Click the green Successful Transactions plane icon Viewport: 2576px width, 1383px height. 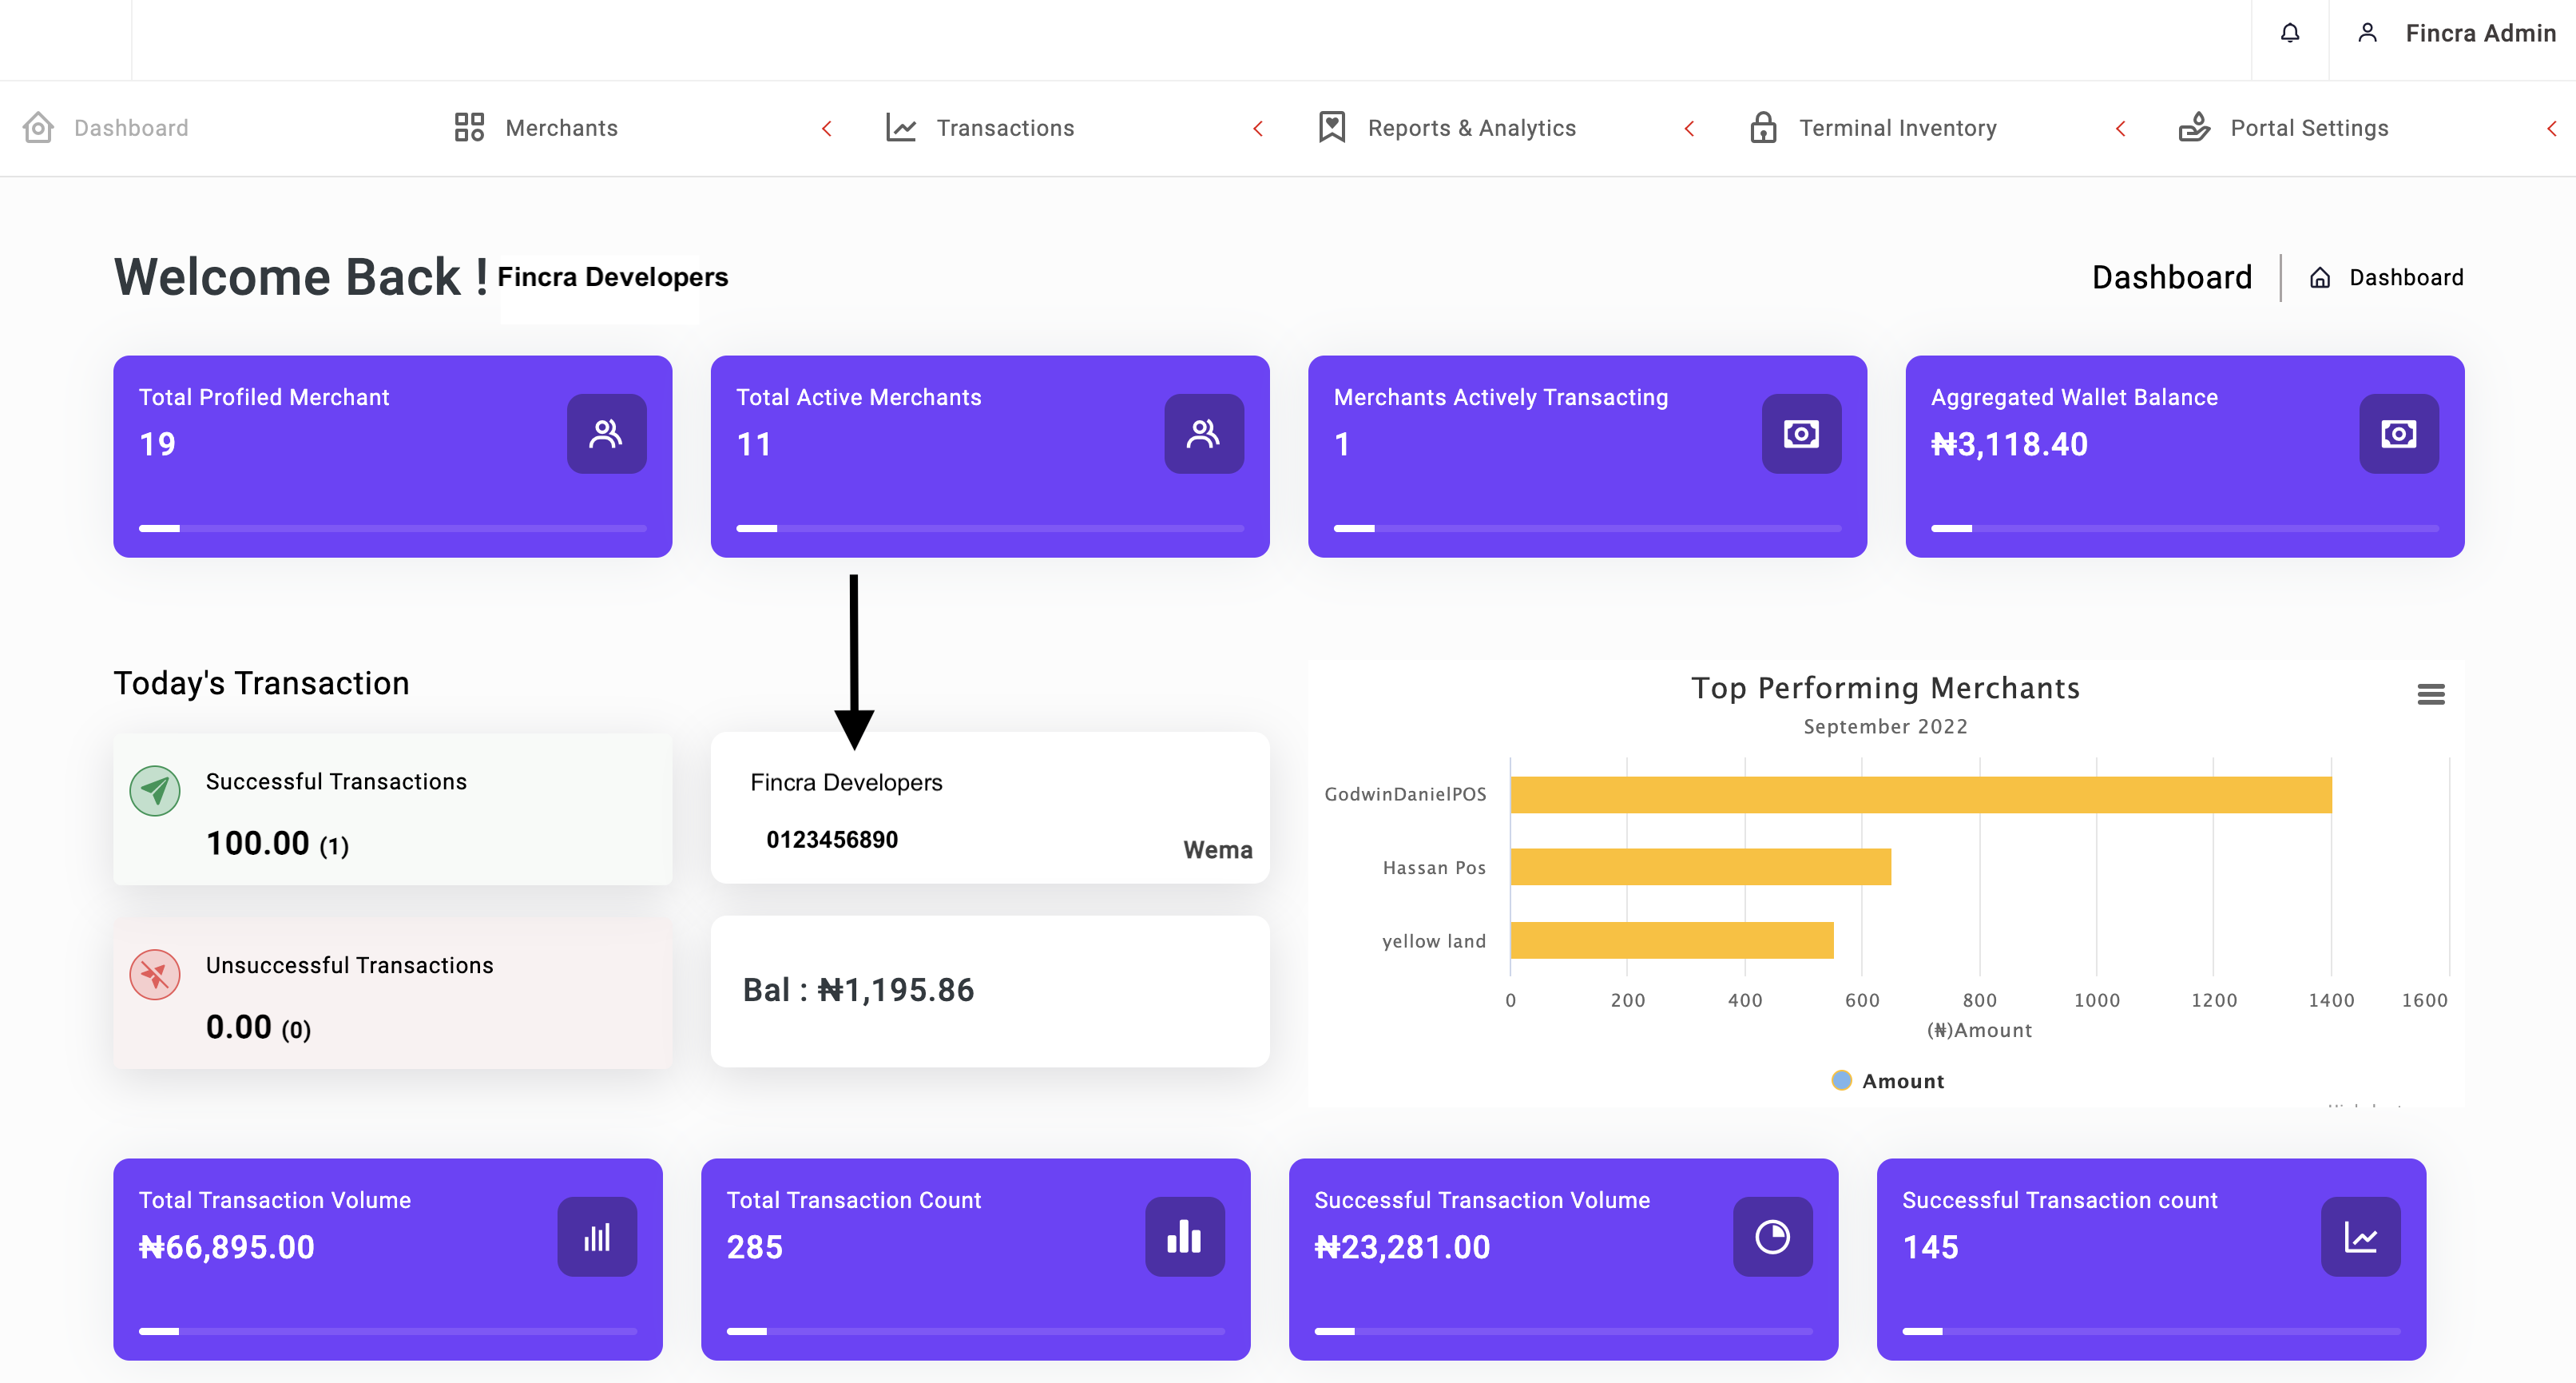point(155,791)
